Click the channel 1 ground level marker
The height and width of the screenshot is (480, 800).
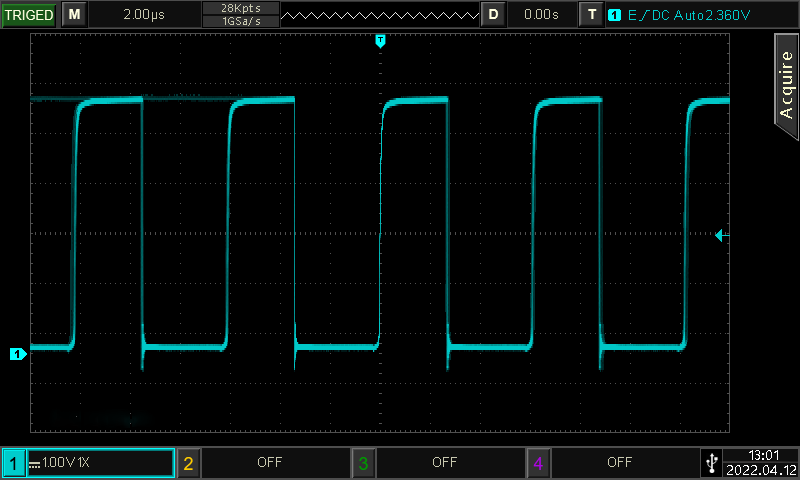17,354
